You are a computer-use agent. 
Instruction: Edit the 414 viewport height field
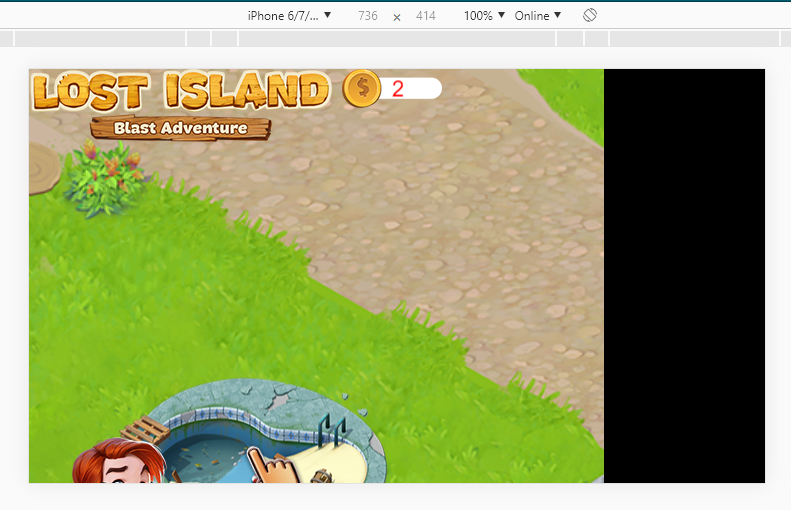(425, 16)
